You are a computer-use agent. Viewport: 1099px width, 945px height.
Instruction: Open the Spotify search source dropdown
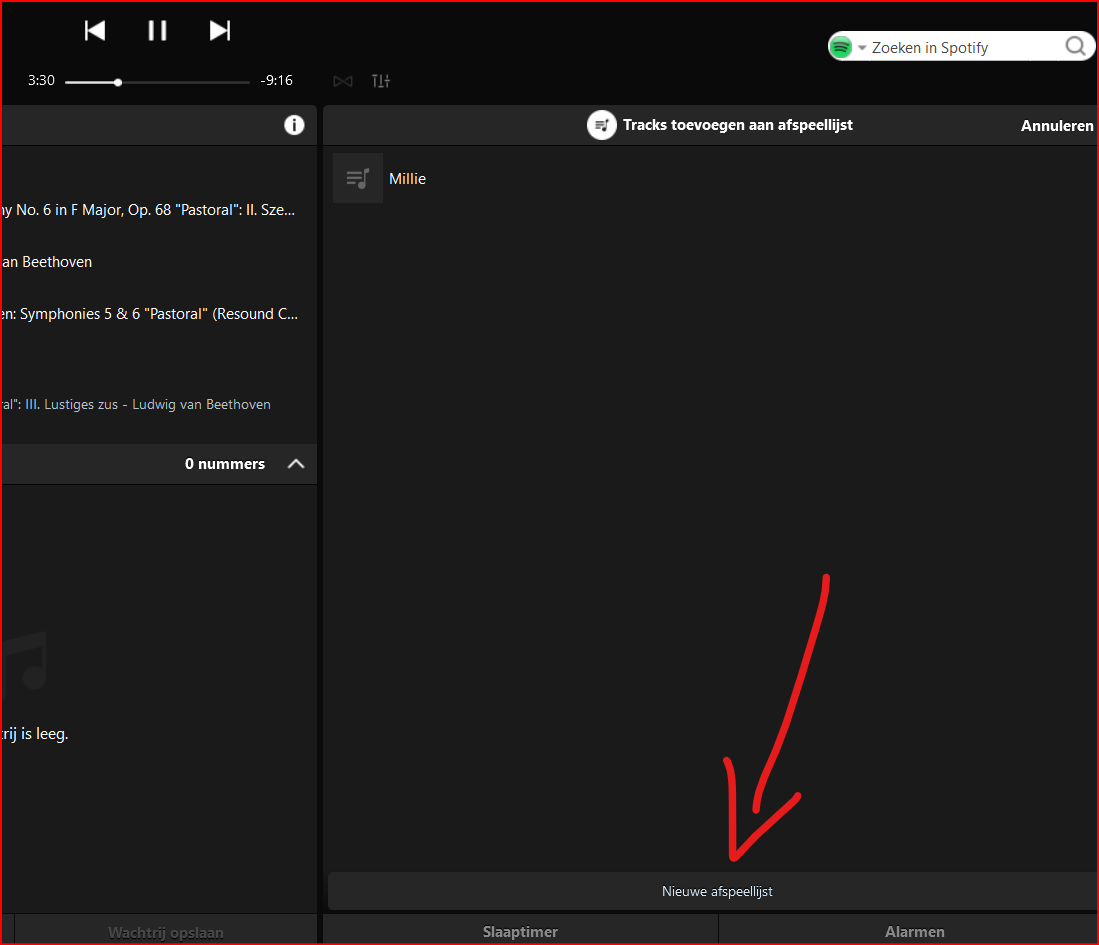pyautogui.click(x=861, y=48)
